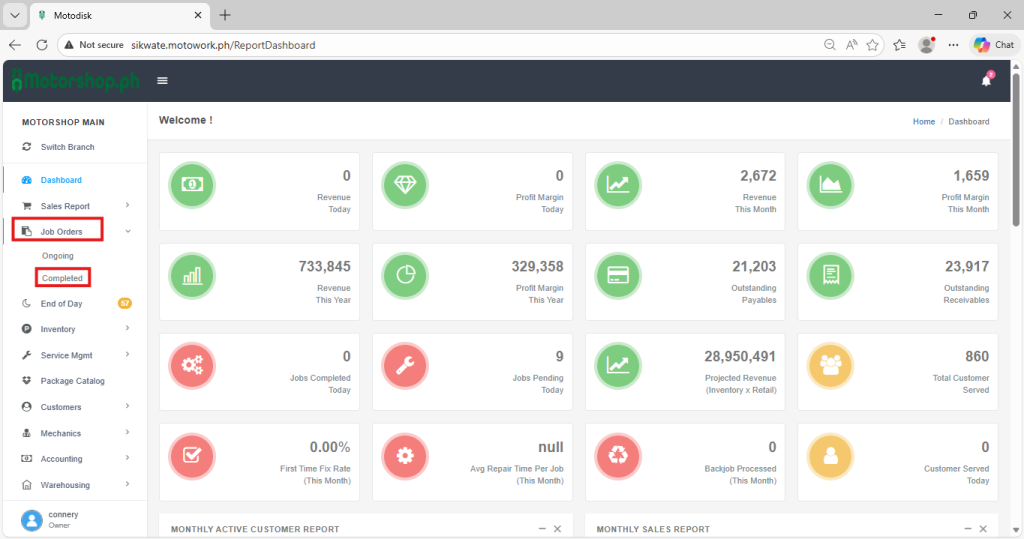Open End of Day page
The width and height of the screenshot is (1024, 539).
pyautogui.click(x=61, y=303)
